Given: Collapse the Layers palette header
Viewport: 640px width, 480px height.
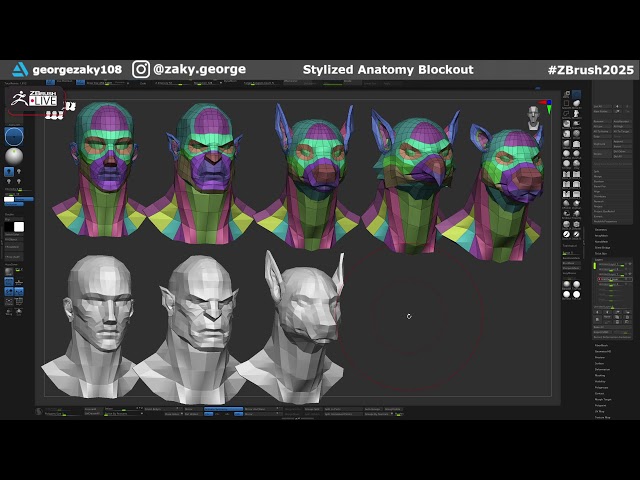Looking at the screenshot, I should pyautogui.click(x=599, y=260).
